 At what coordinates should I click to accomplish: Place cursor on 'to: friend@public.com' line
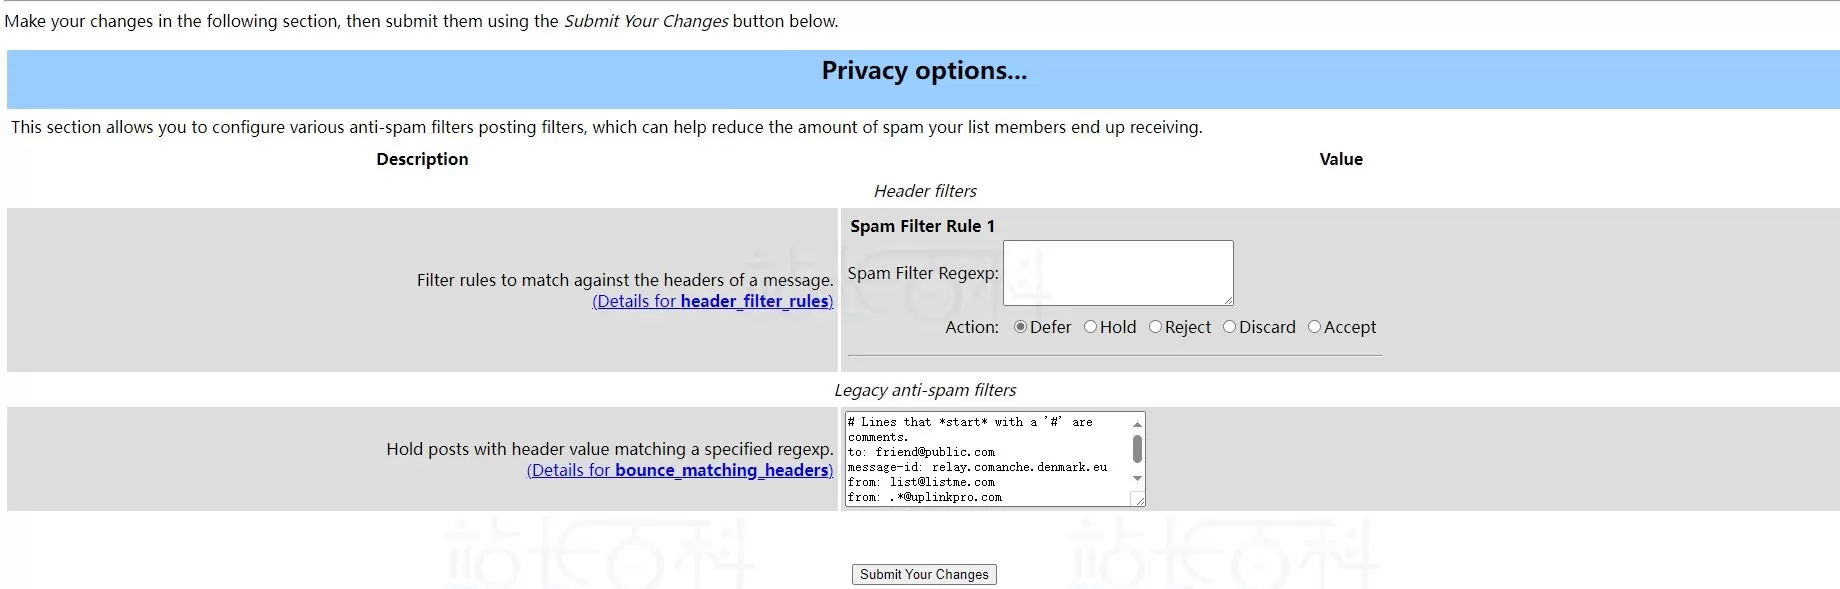pos(921,452)
